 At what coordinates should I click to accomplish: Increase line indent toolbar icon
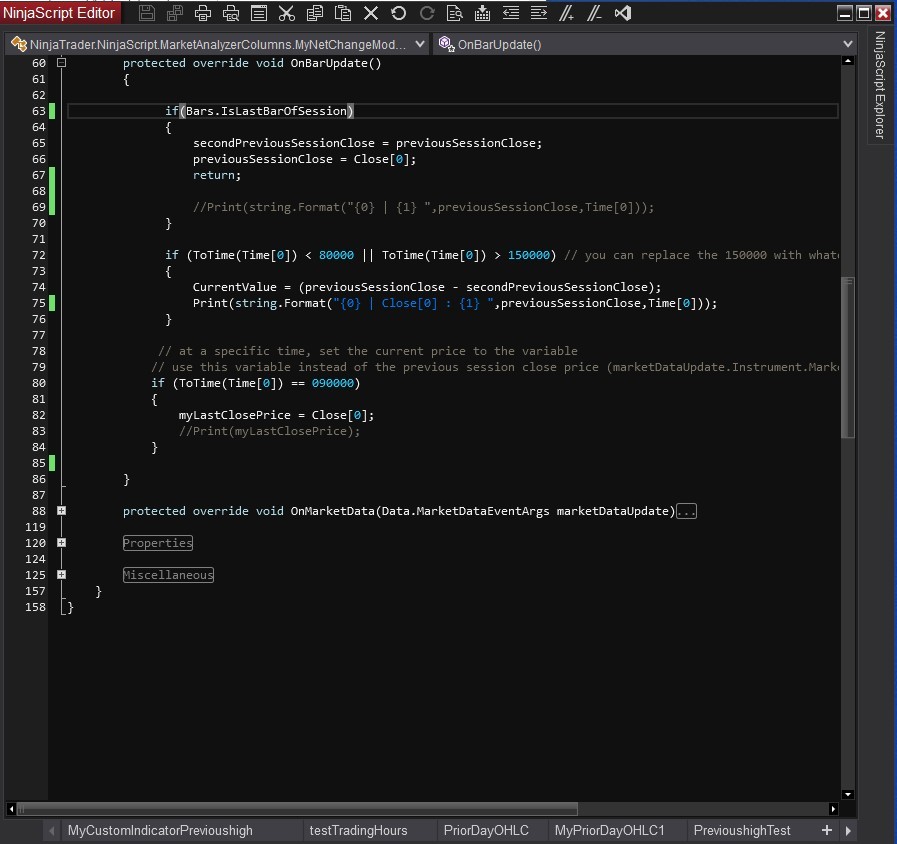click(538, 13)
